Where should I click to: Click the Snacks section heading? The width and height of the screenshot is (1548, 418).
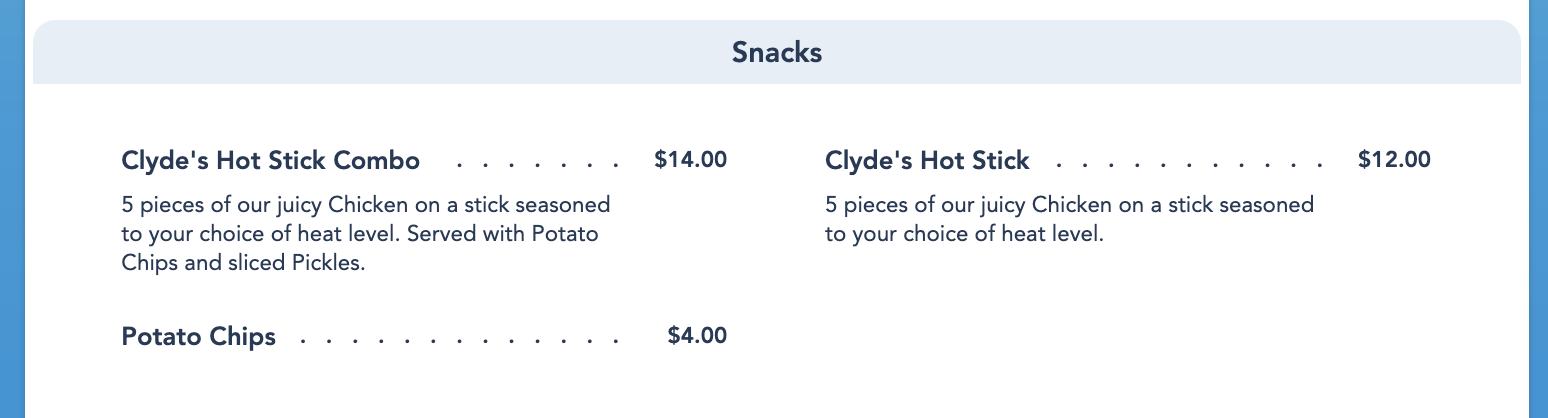click(x=776, y=52)
